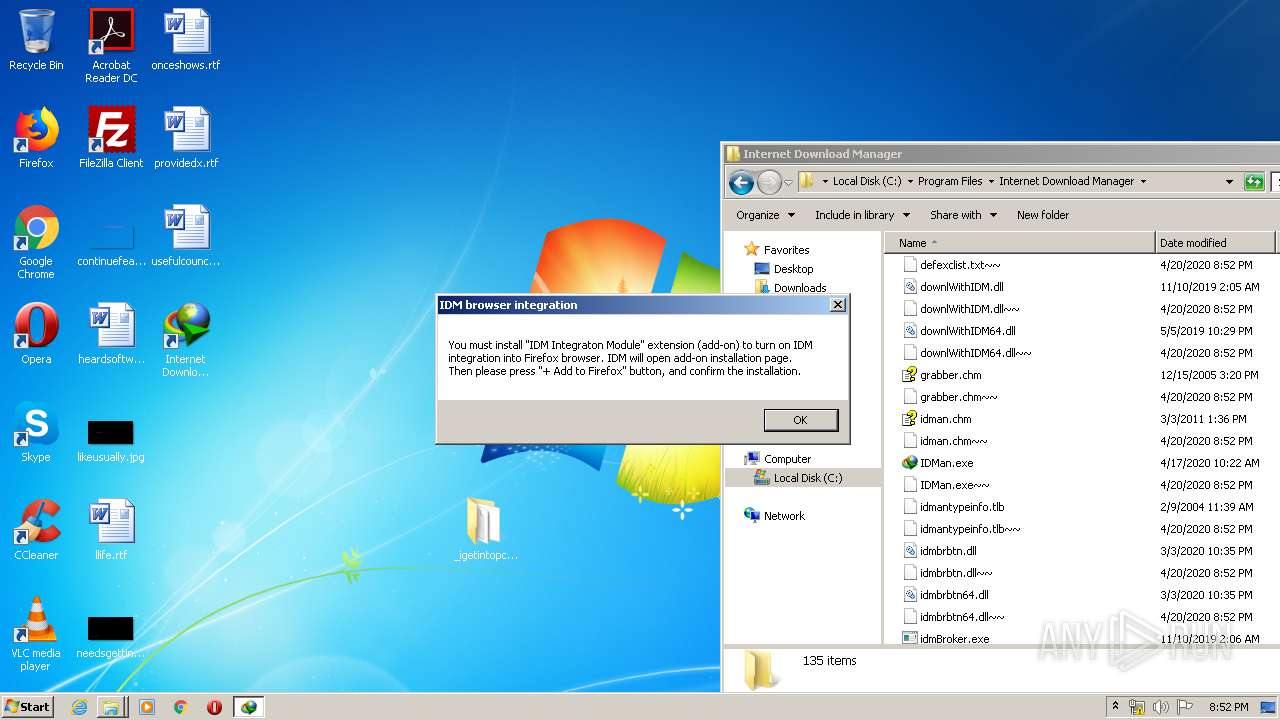This screenshot has width=1280, height=720.
Task: Launch Firefox from the desktop
Action: tap(36, 138)
